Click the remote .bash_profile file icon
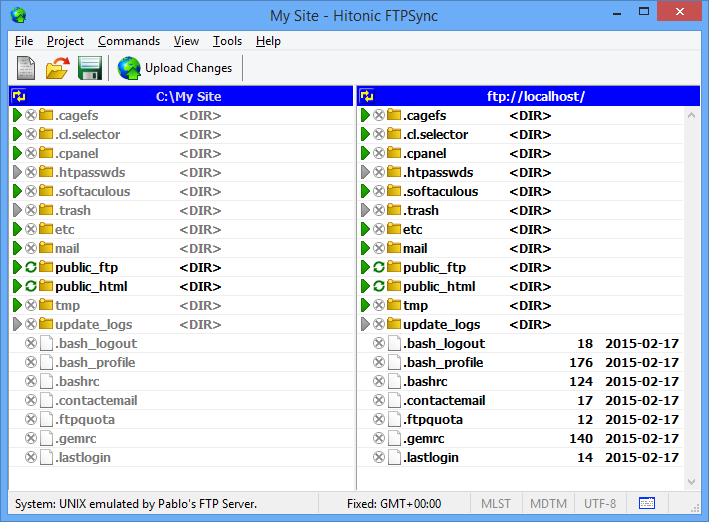 pos(395,362)
